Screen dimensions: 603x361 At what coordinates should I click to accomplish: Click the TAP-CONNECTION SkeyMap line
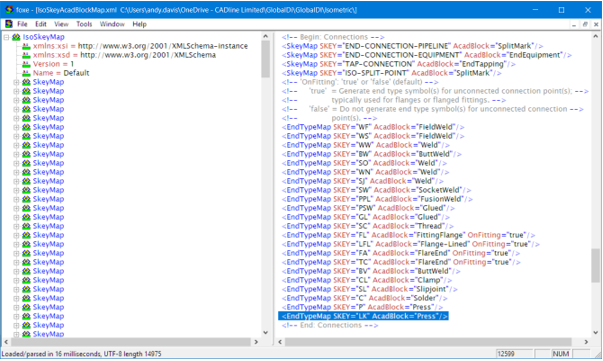(398, 64)
